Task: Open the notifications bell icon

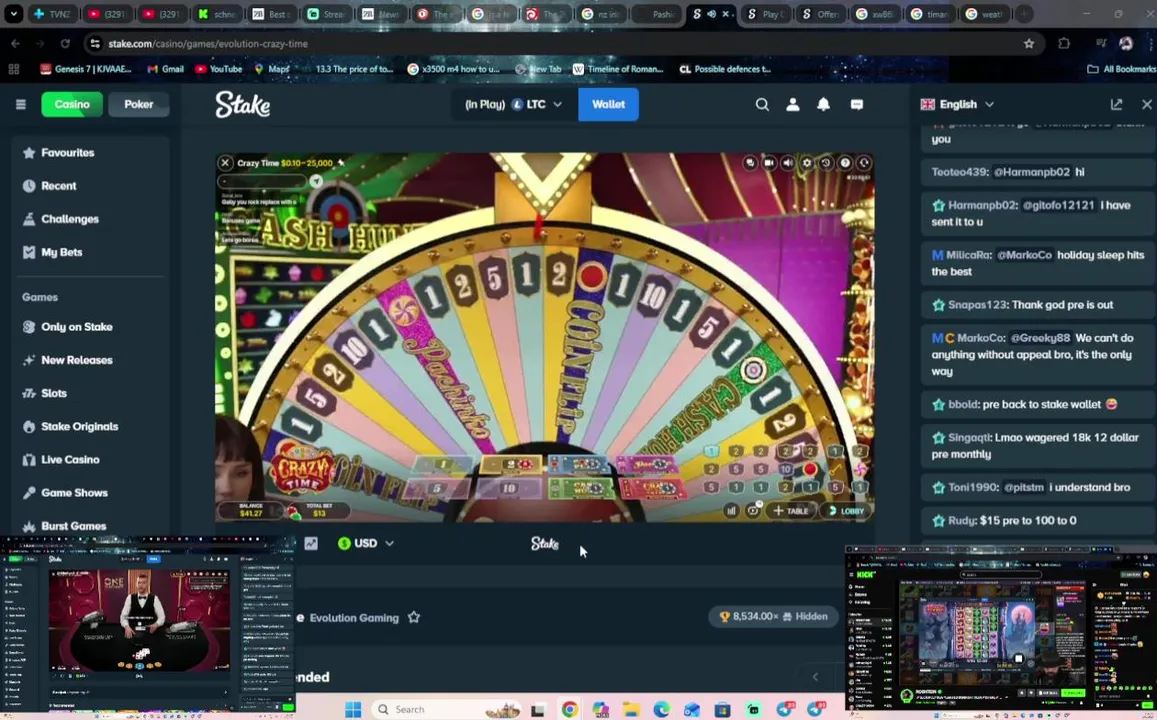Action: click(x=823, y=105)
